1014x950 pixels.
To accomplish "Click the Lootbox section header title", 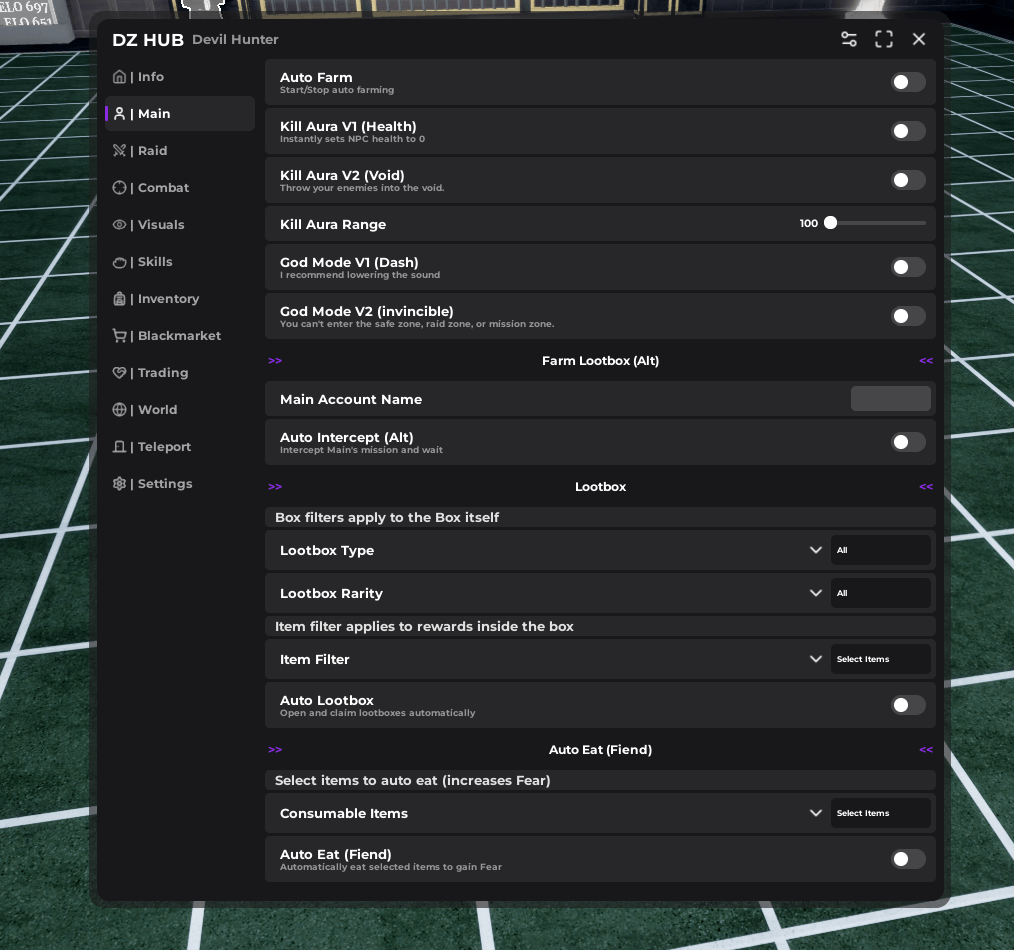I will (600, 487).
